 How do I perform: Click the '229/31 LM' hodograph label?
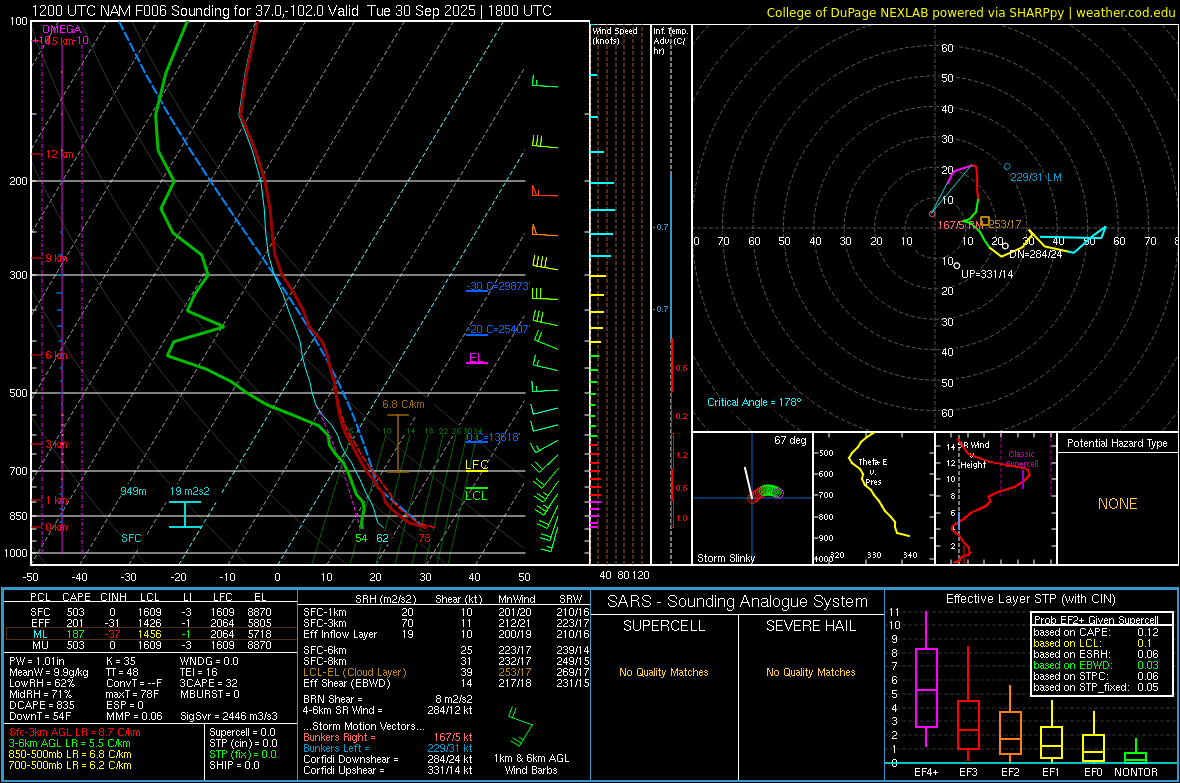tap(1036, 177)
